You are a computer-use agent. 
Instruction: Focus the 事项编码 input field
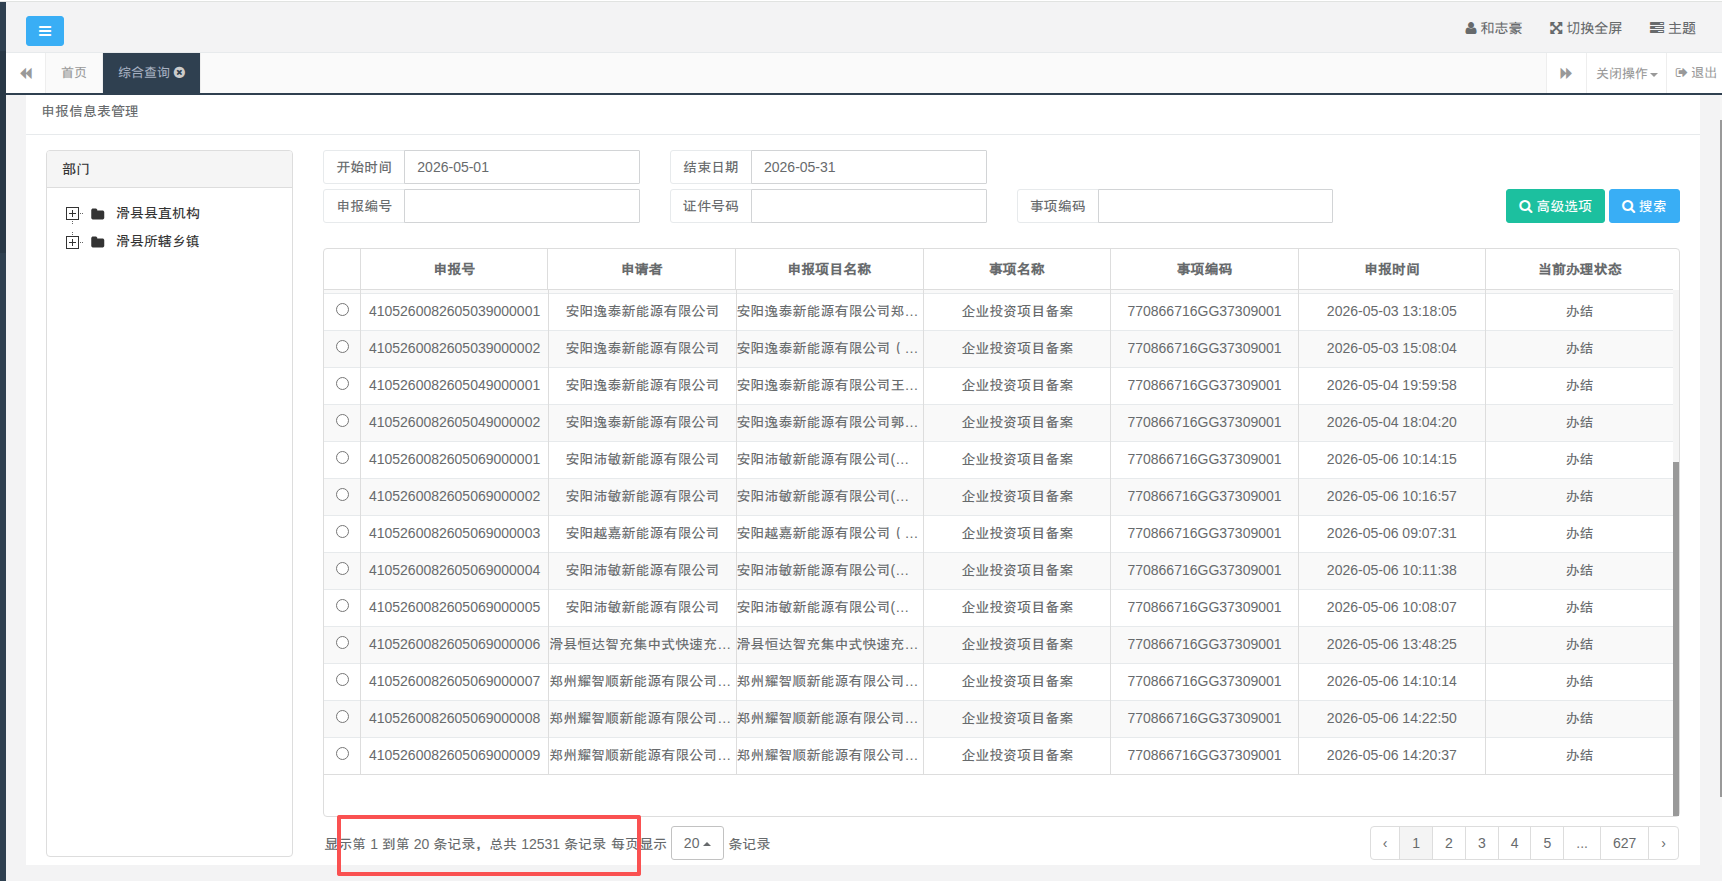[1215, 206]
